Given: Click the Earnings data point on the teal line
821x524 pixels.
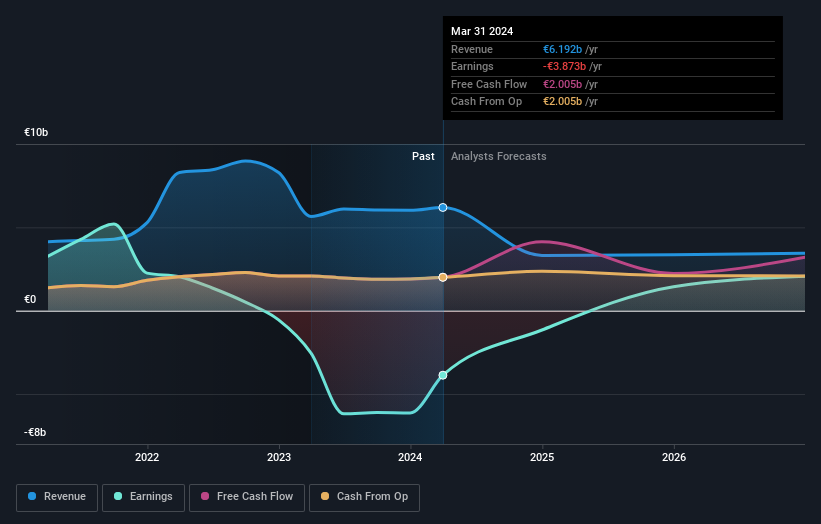Looking at the screenshot, I should (x=443, y=375).
